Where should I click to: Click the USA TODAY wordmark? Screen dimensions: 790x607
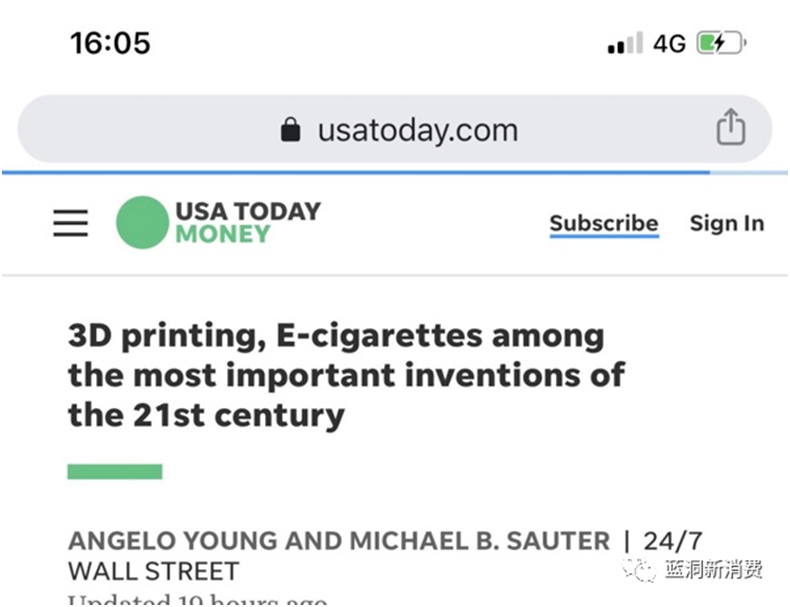(248, 211)
